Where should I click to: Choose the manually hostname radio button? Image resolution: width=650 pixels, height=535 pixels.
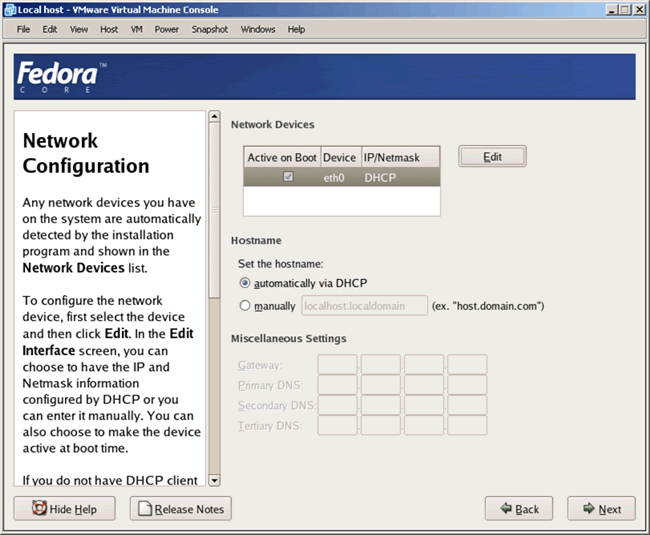point(245,306)
